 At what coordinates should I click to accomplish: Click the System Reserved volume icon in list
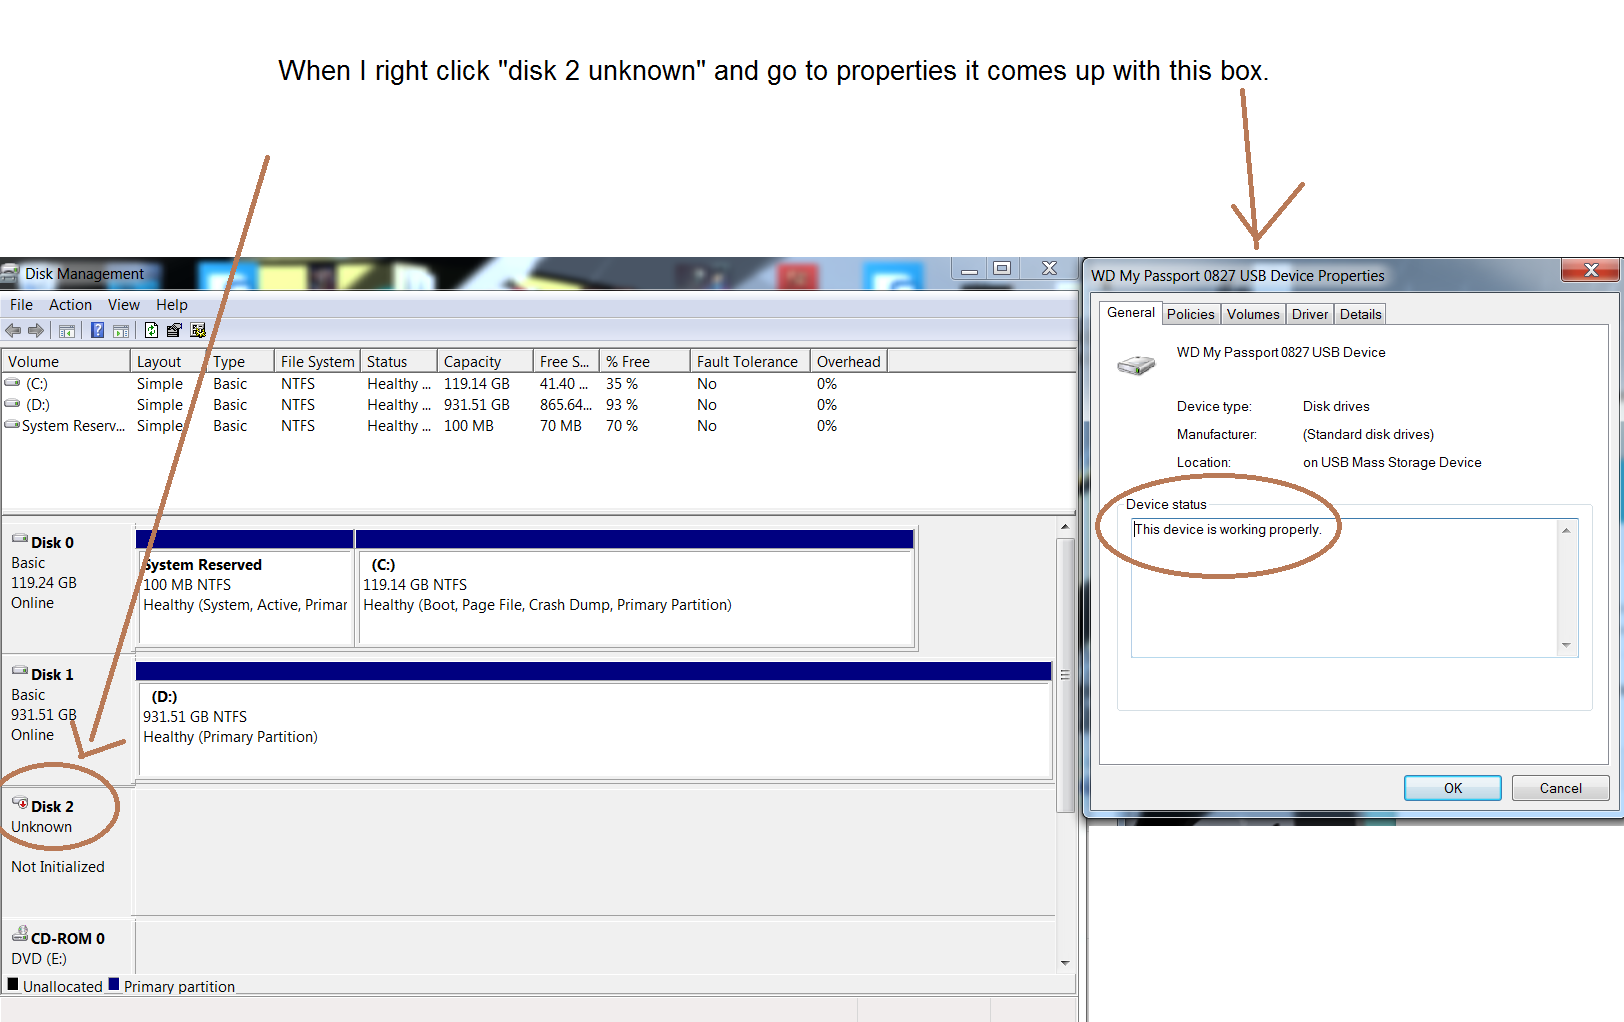[x=12, y=425]
